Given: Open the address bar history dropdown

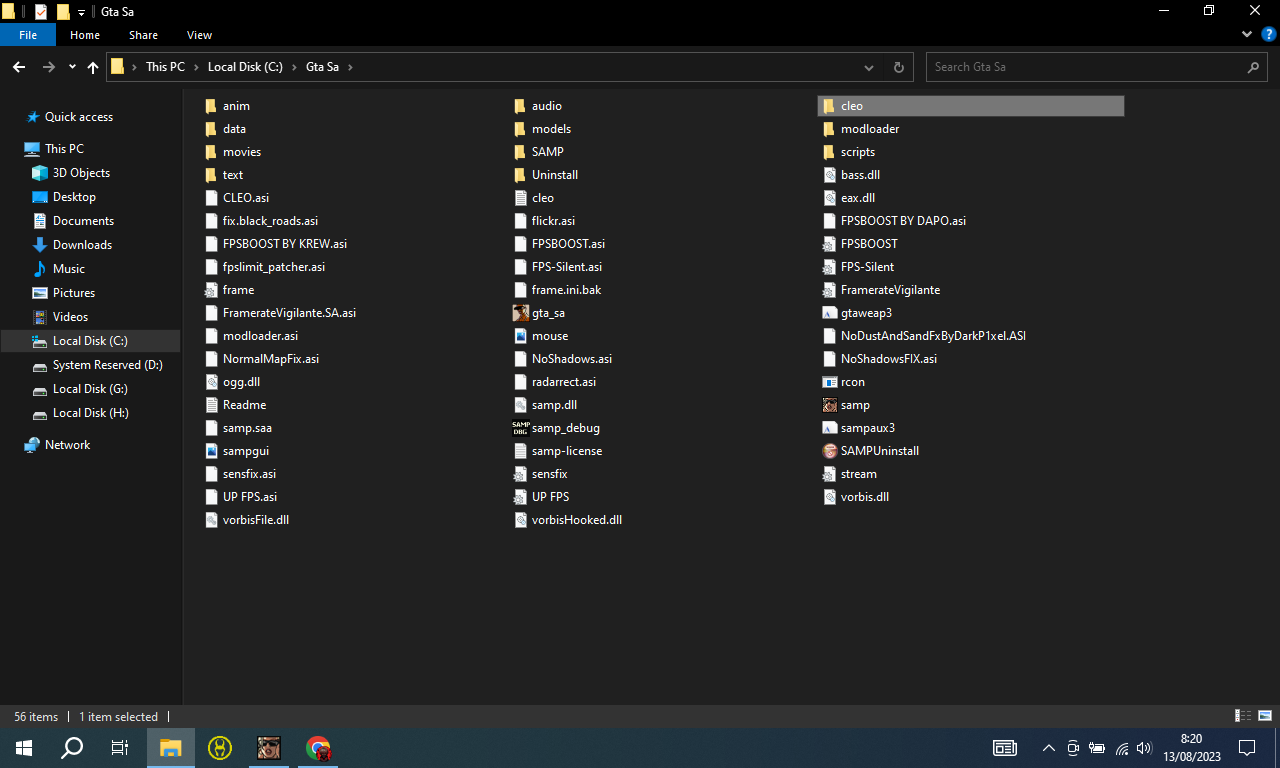Looking at the screenshot, I should 869,67.
